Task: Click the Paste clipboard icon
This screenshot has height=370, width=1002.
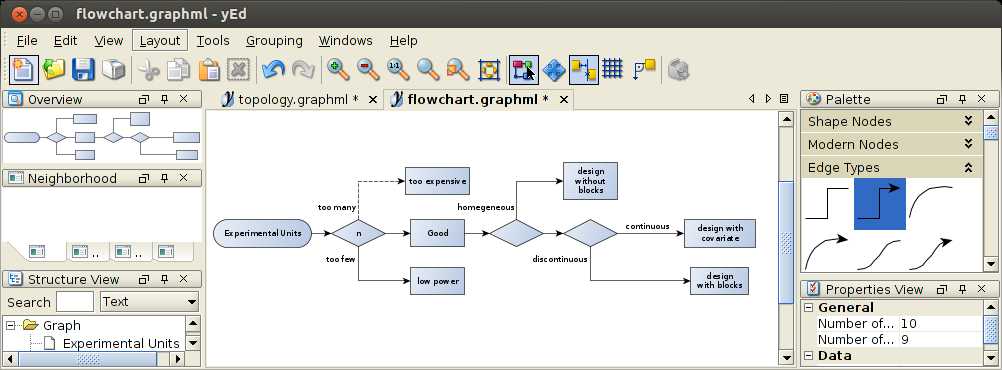Action: point(208,69)
